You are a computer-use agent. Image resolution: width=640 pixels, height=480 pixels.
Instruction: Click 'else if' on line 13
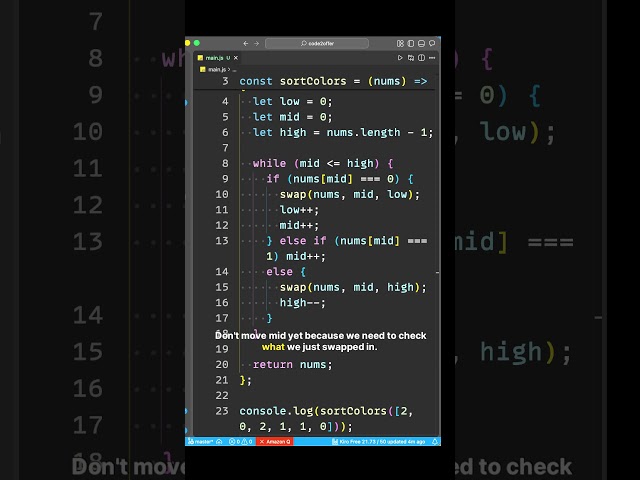303,241
